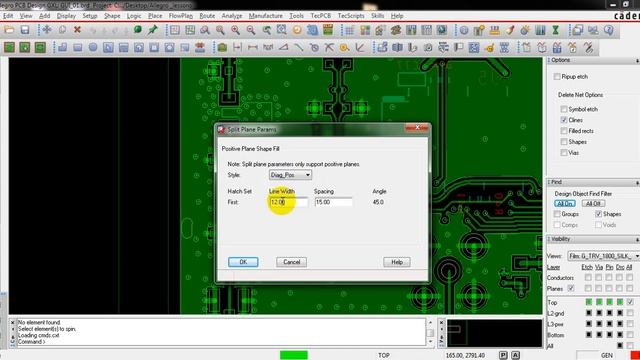Click the green hourglass icon
The height and width of the screenshot is (360, 640).
[556, 30]
